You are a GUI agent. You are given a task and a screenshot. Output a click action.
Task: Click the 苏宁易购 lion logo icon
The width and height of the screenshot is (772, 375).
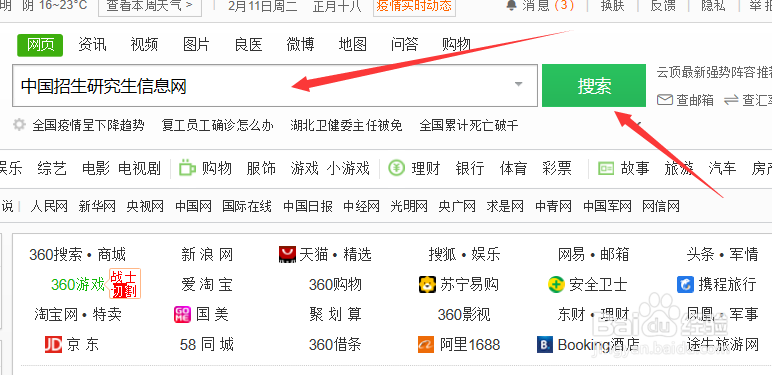pyautogui.click(x=427, y=284)
